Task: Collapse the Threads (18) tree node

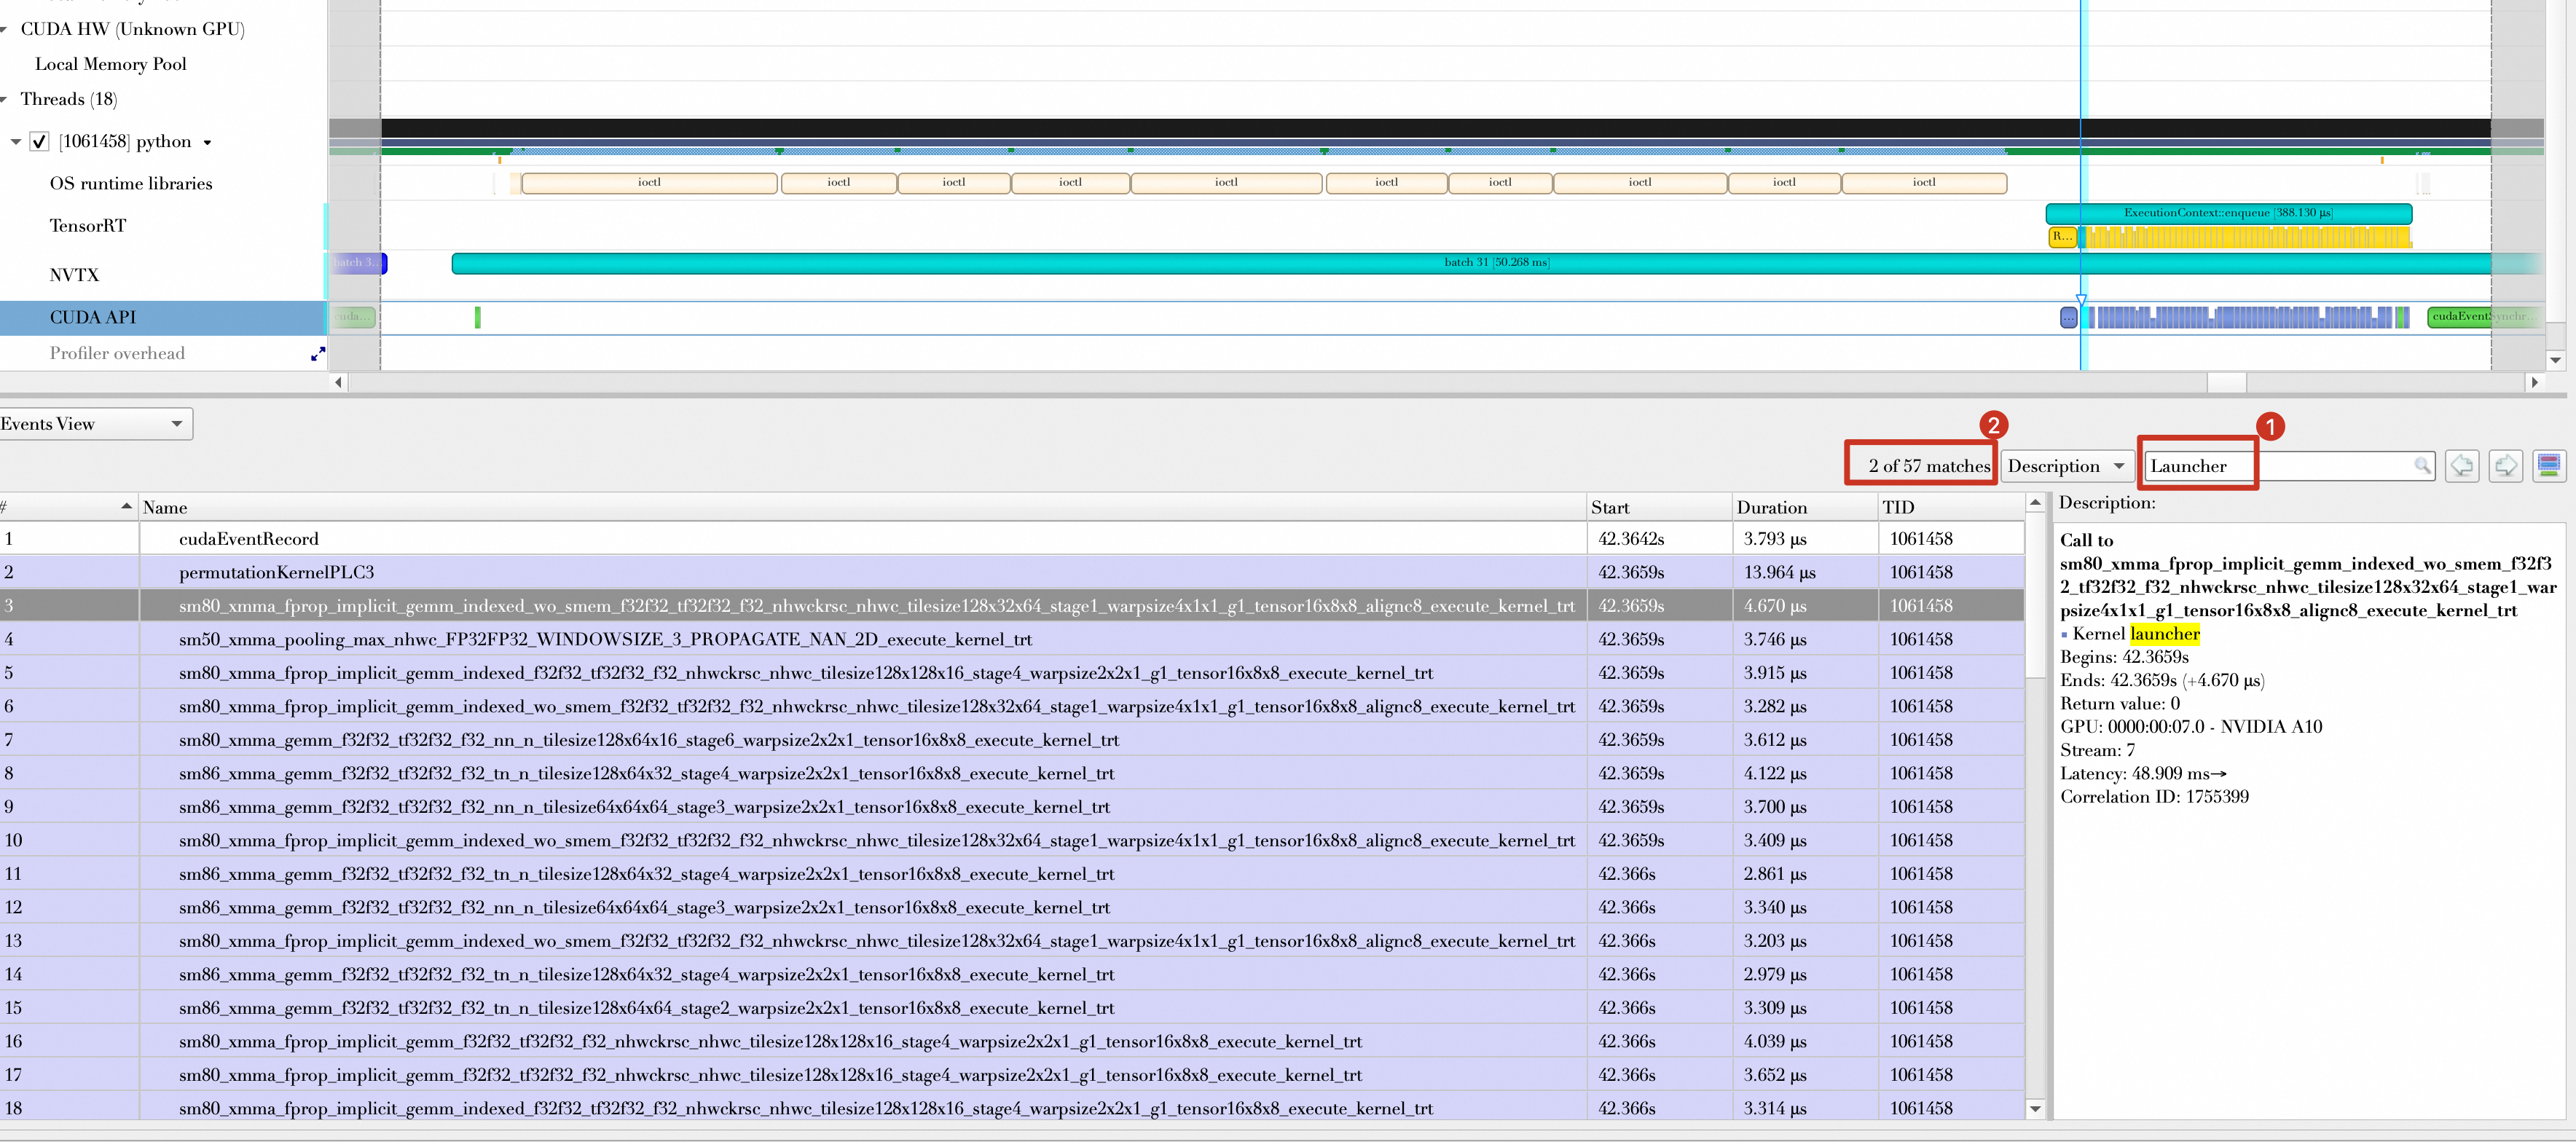Action: 5,99
